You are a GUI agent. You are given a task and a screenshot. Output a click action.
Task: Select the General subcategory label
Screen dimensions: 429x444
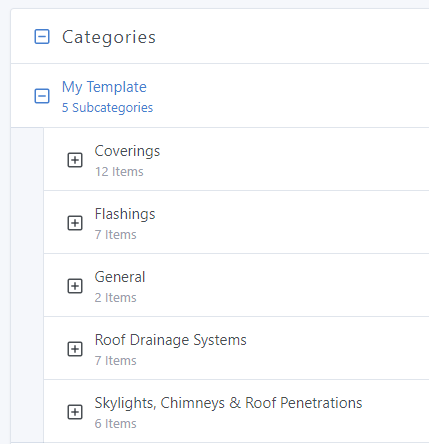[120, 277]
